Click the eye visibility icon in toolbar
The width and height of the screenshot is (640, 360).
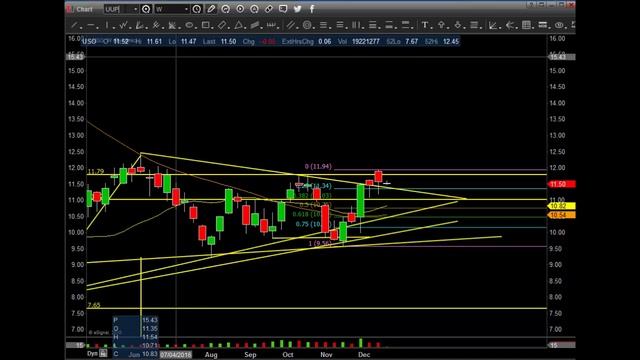click(559, 25)
